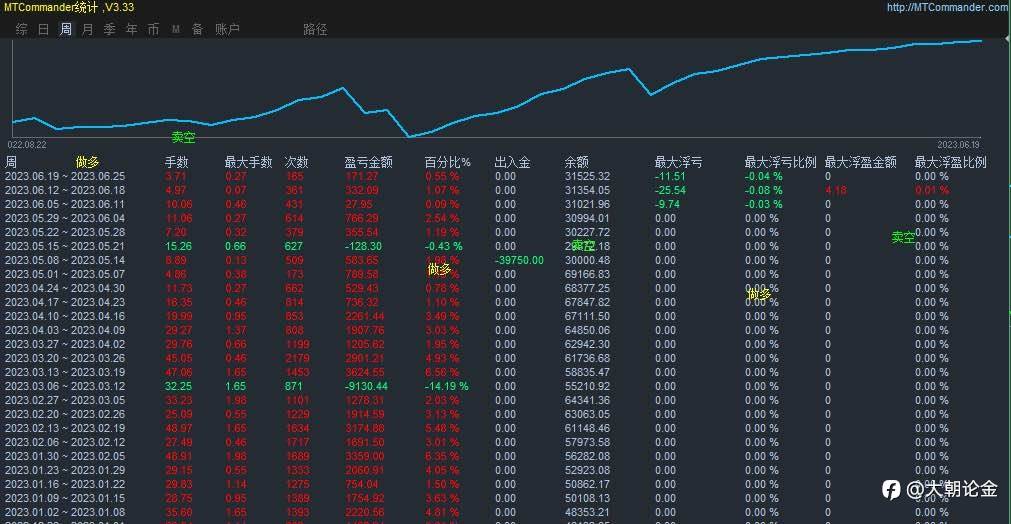Open the 月 monthly tab

(x=88, y=29)
